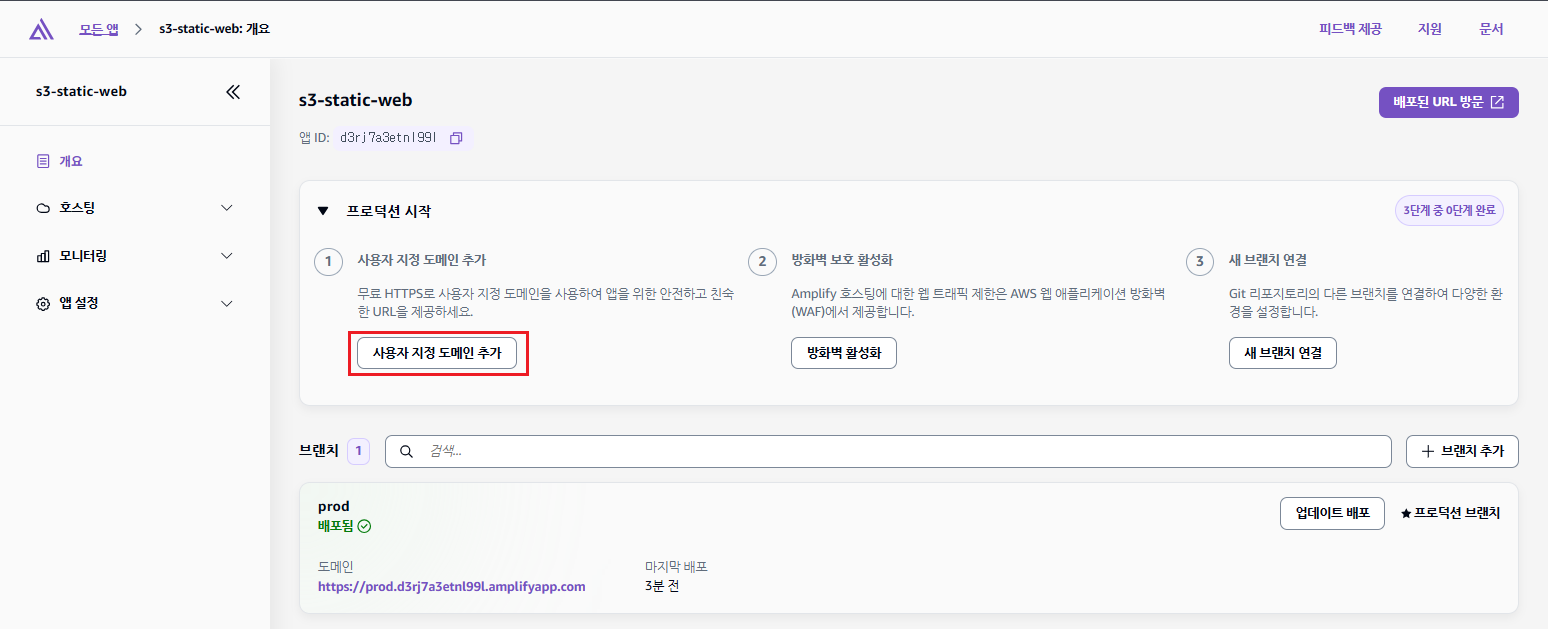The height and width of the screenshot is (629, 1548).
Task: Open 피드백 제공 in top bar
Action: pyautogui.click(x=1349, y=29)
